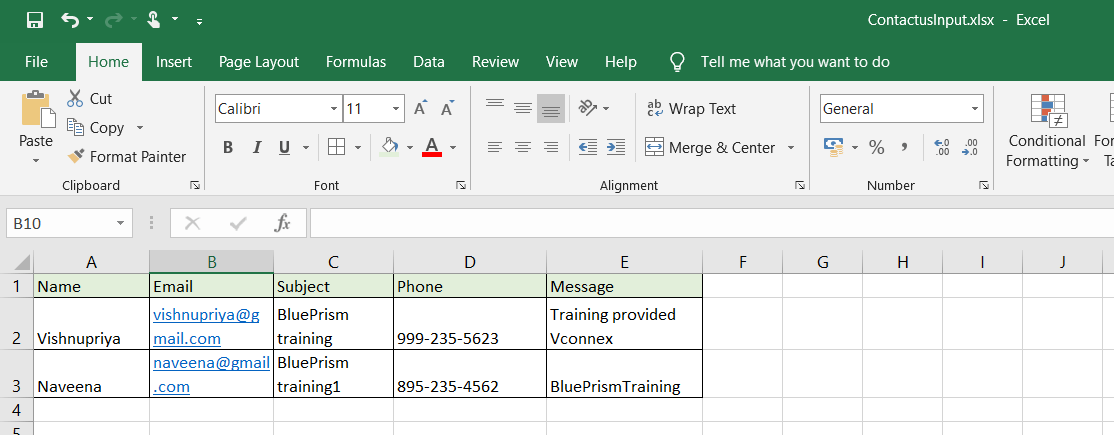Open the vishnupriya@gmail.com email link
1114x435 pixels.
point(206,326)
